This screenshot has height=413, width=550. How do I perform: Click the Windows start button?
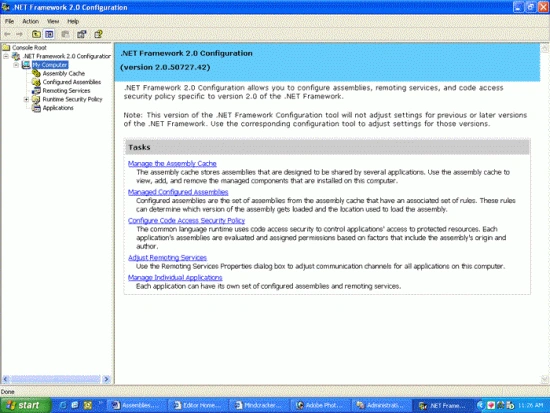25,405
